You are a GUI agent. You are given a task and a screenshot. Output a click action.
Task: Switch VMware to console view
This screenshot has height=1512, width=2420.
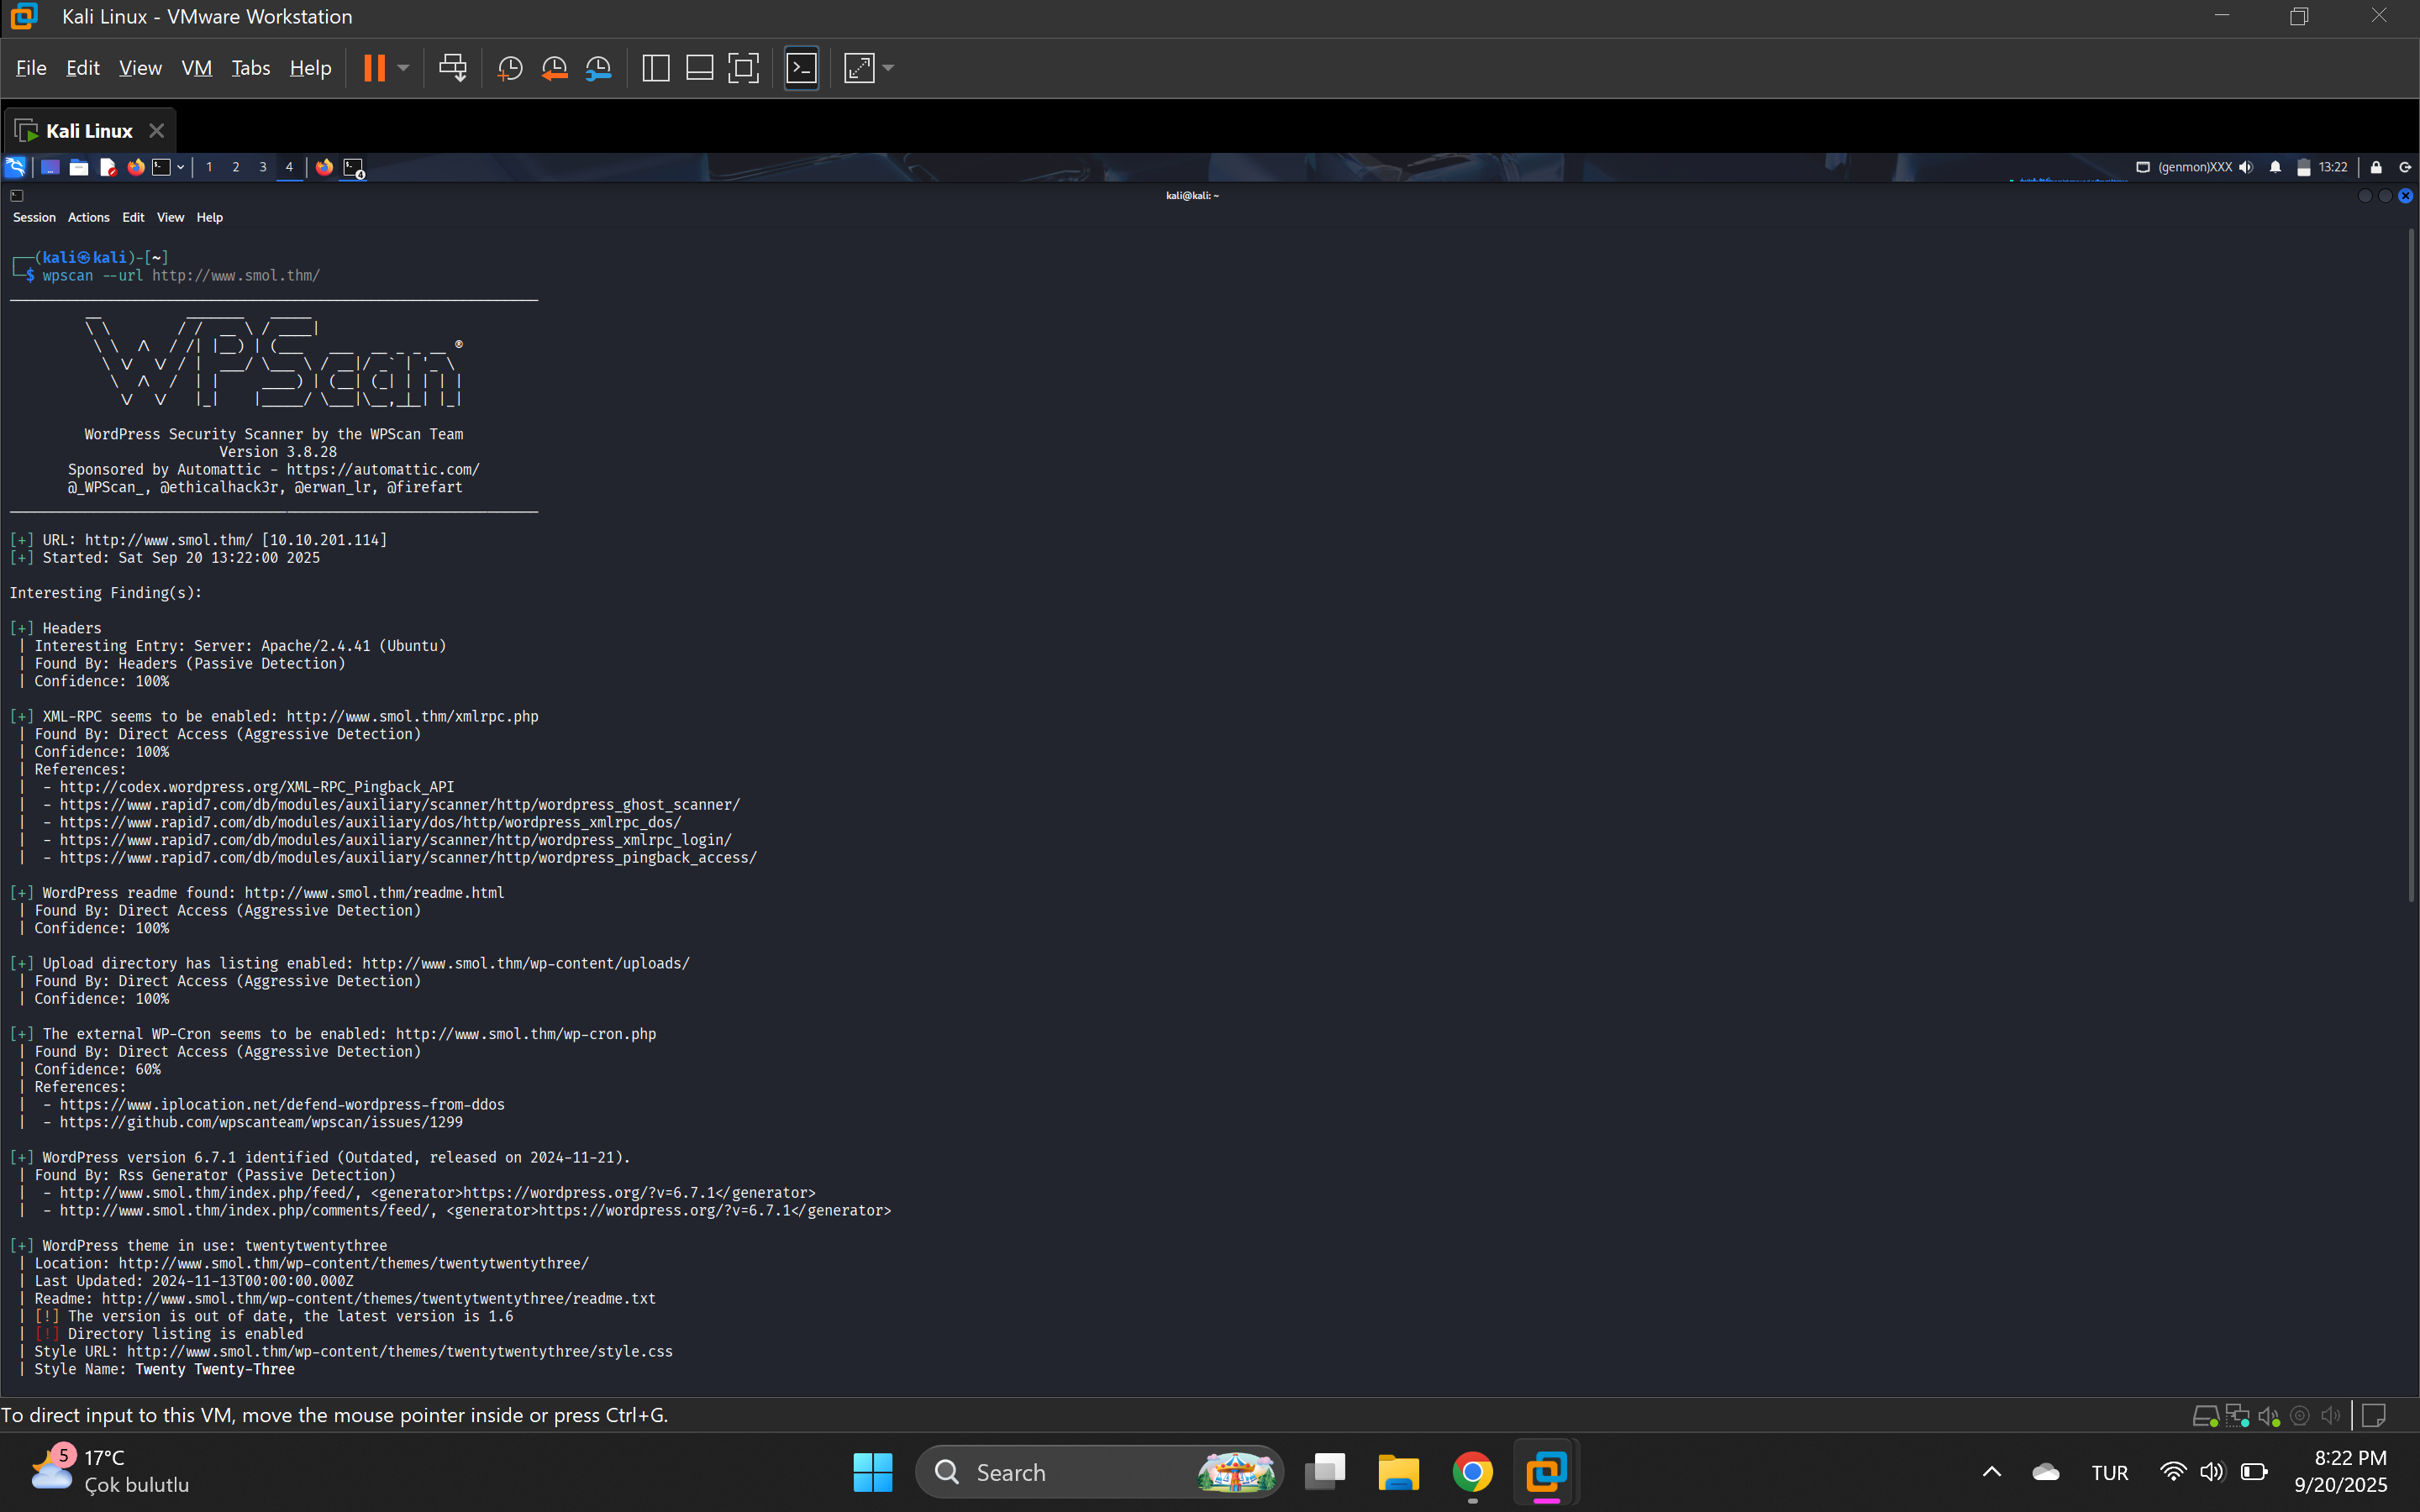(801, 68)
